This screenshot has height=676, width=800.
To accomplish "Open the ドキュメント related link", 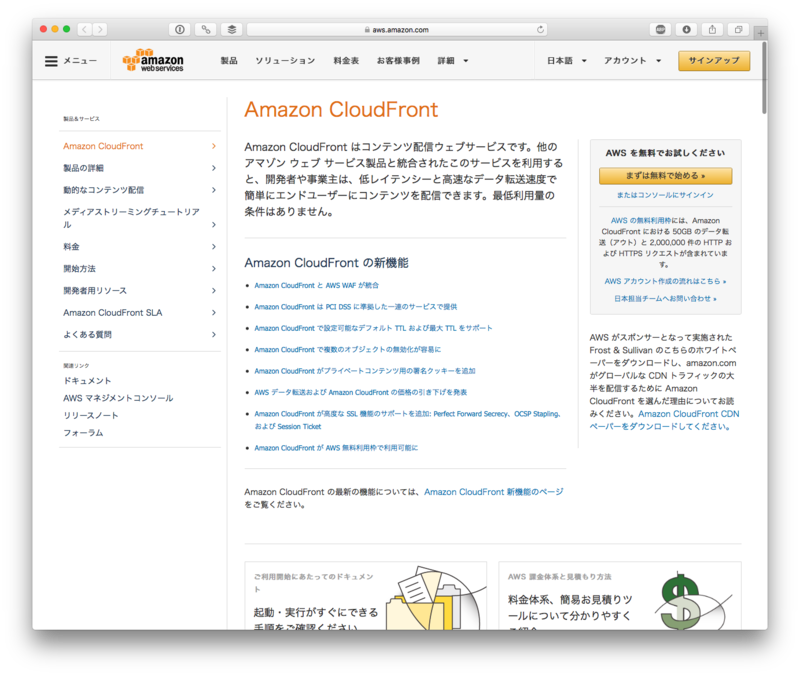I will point(87,381).
